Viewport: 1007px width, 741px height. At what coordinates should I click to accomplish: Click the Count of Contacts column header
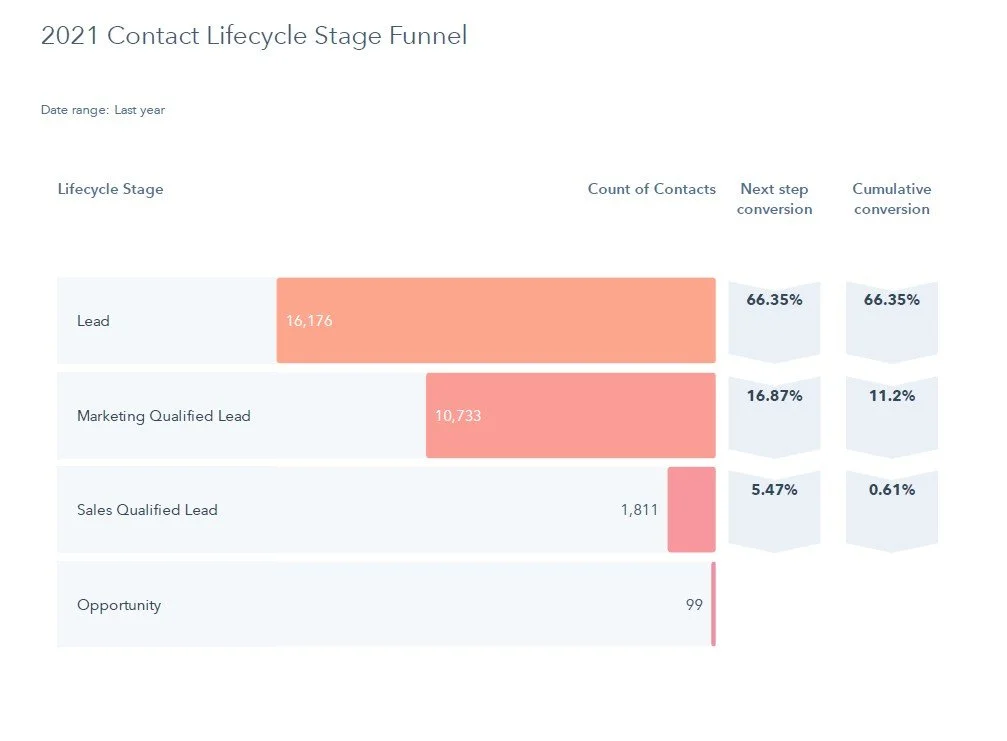click(x=651, y=189)
